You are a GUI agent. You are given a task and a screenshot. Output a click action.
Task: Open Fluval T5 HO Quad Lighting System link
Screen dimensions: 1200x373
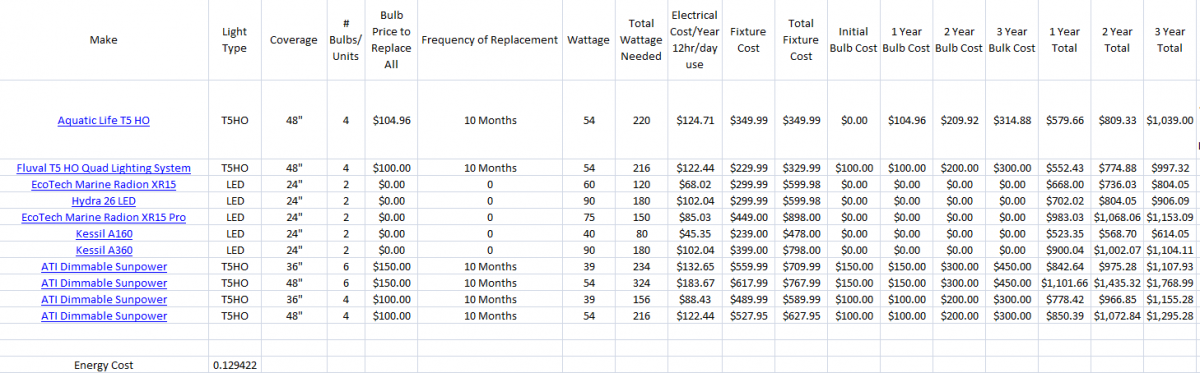[x=104, y=168]
